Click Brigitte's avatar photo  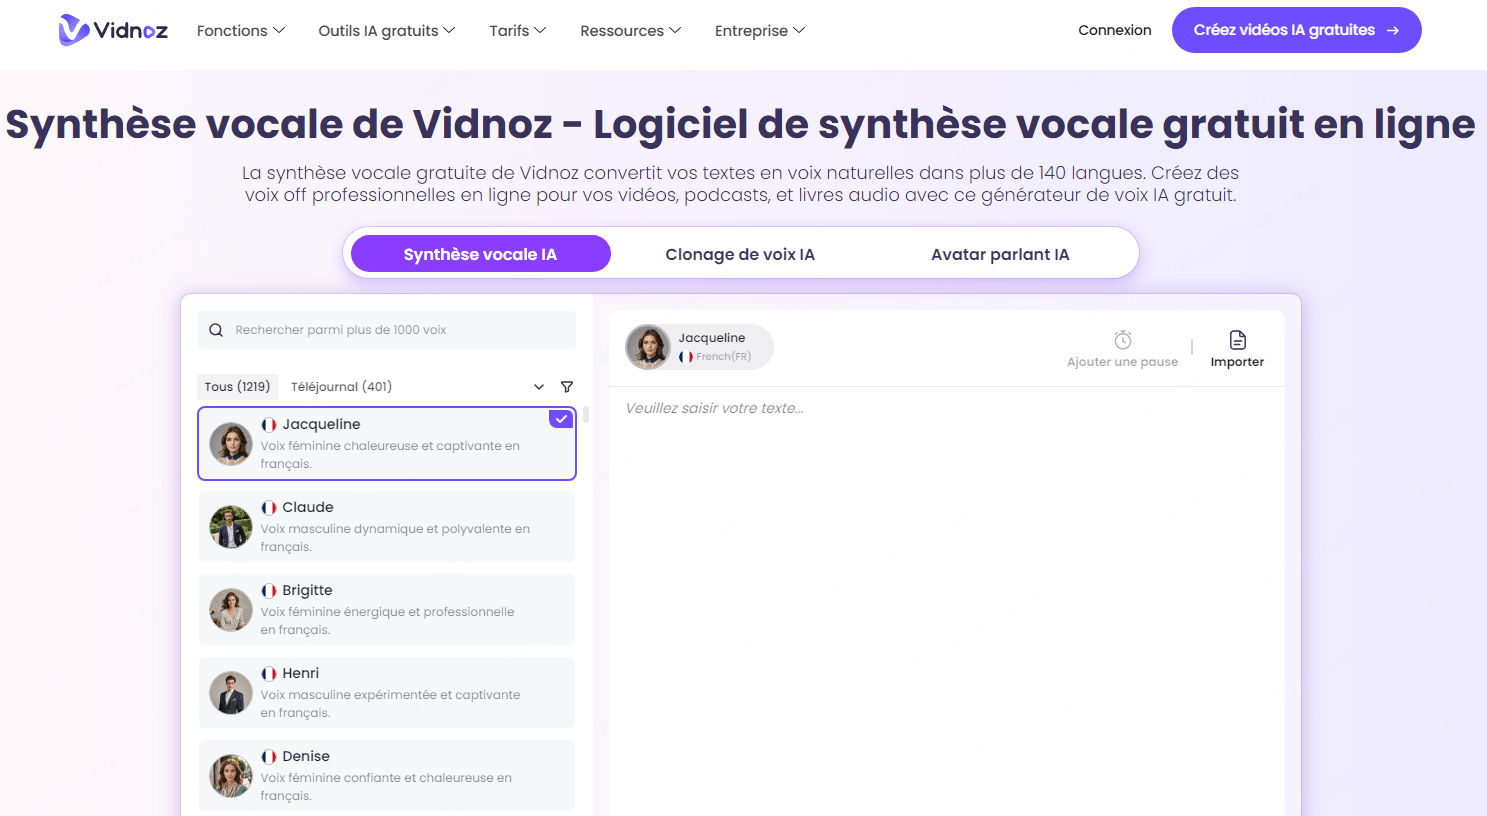tap(231, 610)
